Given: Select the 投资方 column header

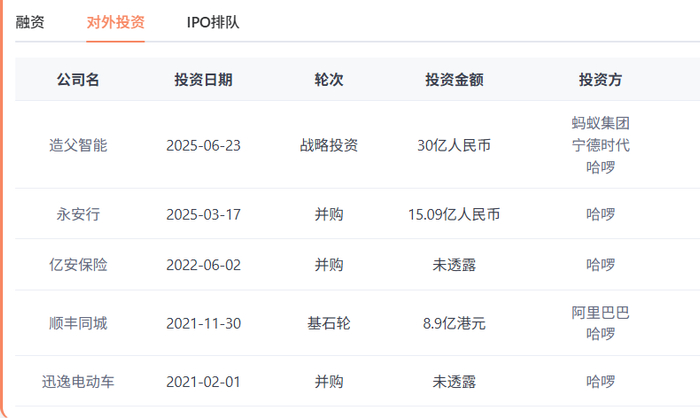Looking at the screenshot, I should click(x=600, y=80).
